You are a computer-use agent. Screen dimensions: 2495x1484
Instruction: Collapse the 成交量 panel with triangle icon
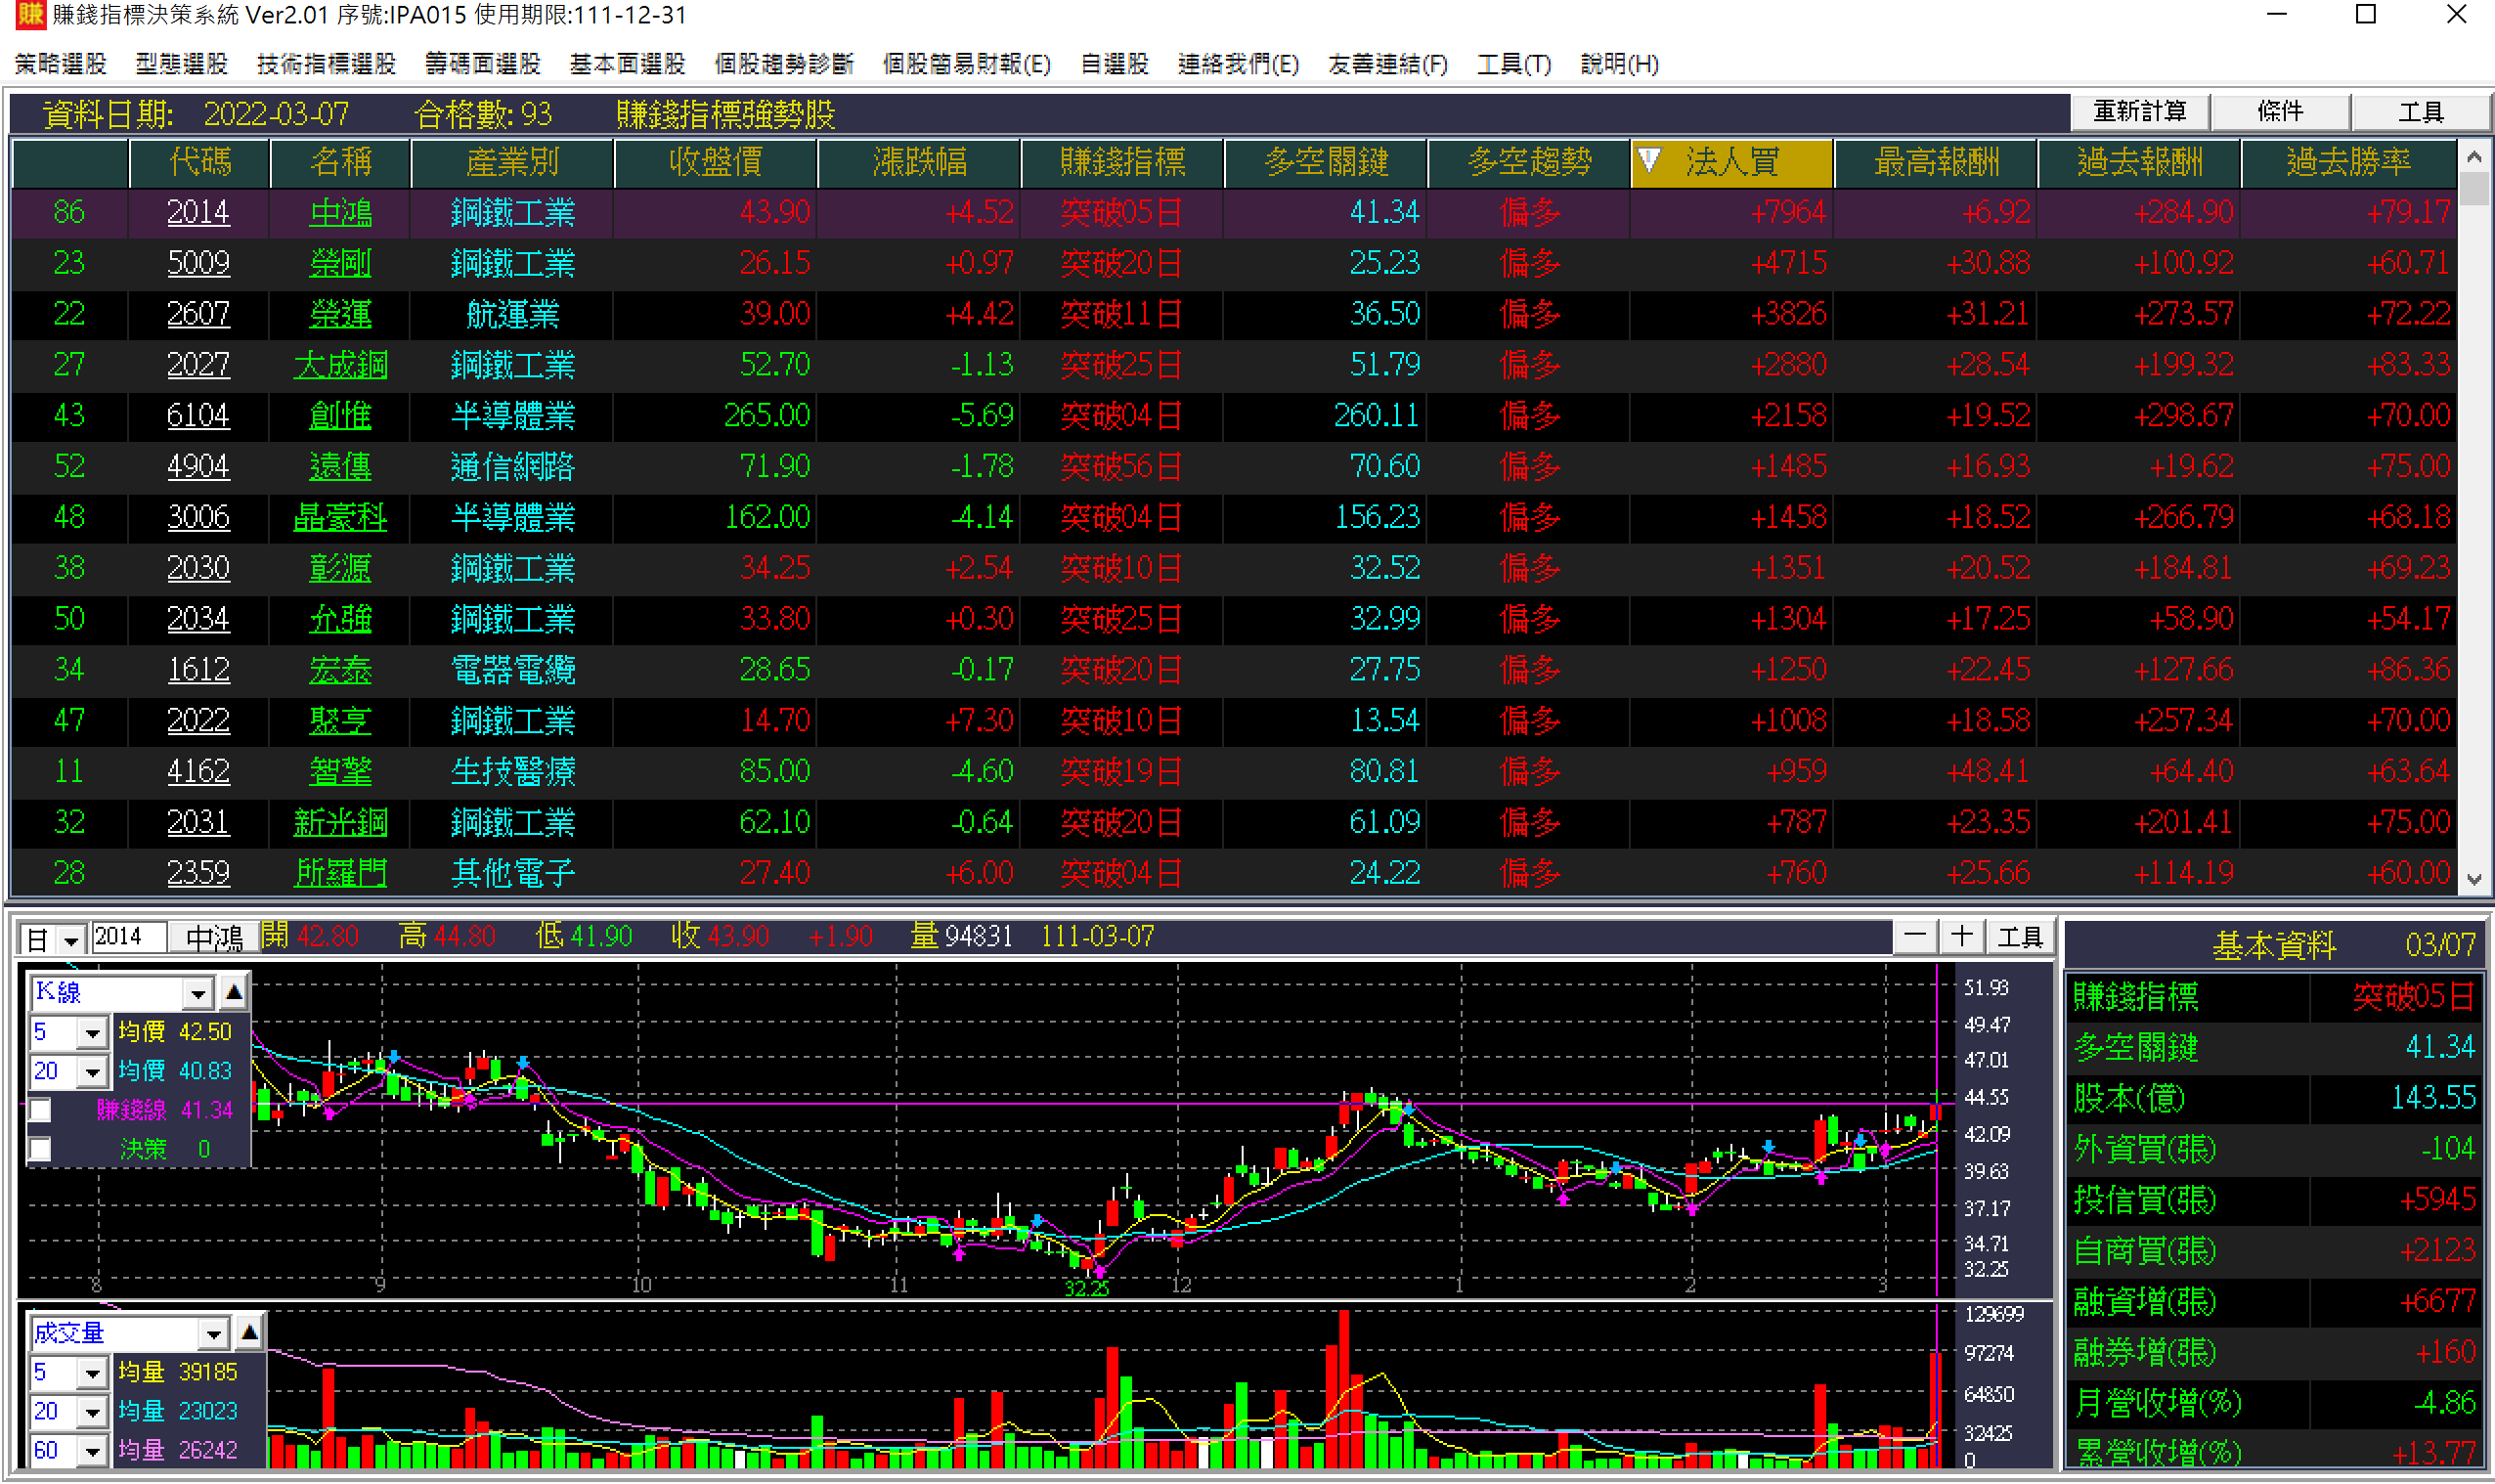(249, 1332)
